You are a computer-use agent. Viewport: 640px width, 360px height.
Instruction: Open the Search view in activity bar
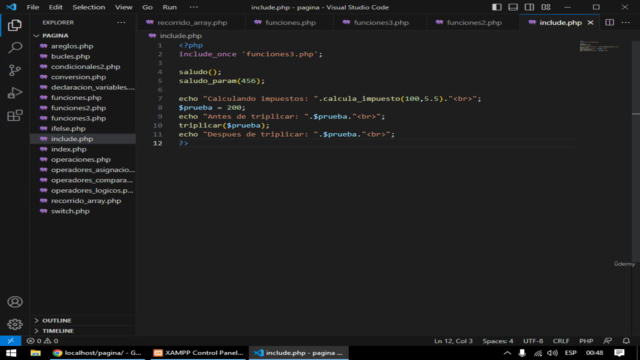[x=15, y=48]
